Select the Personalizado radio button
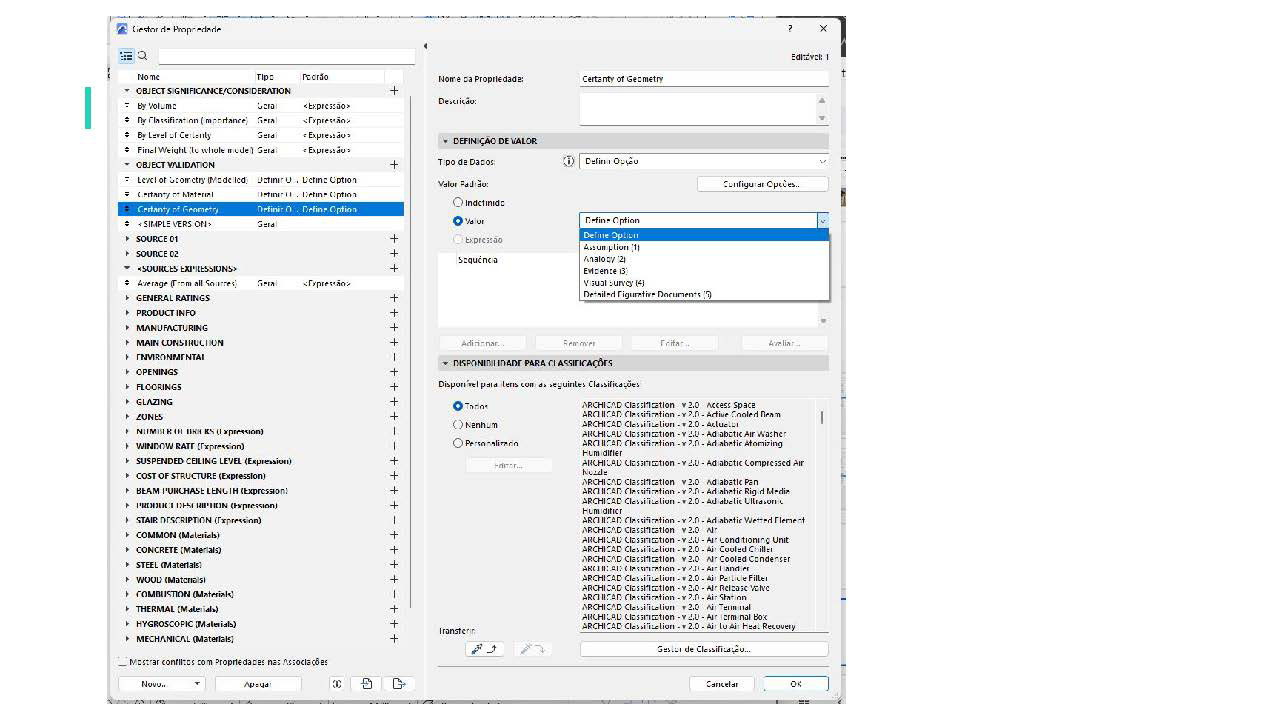Image resolution: width=1280 pixels, height=720 pixels. point(458,443)
